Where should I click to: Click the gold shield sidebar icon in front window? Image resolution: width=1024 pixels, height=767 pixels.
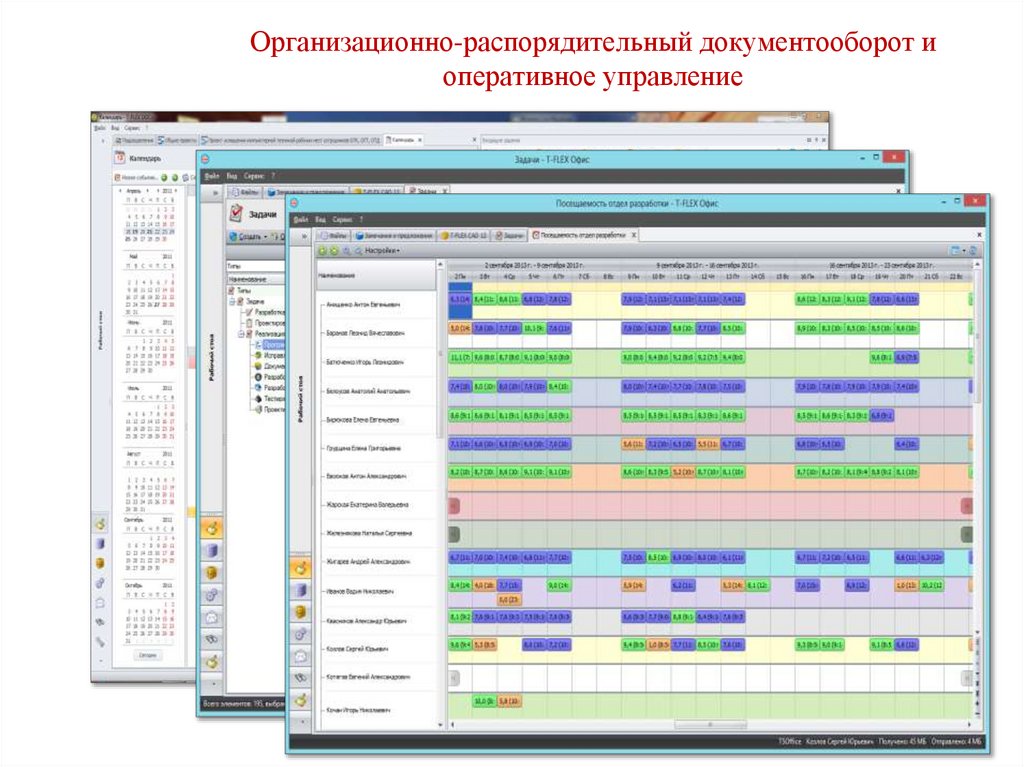(x=300, y=612)
